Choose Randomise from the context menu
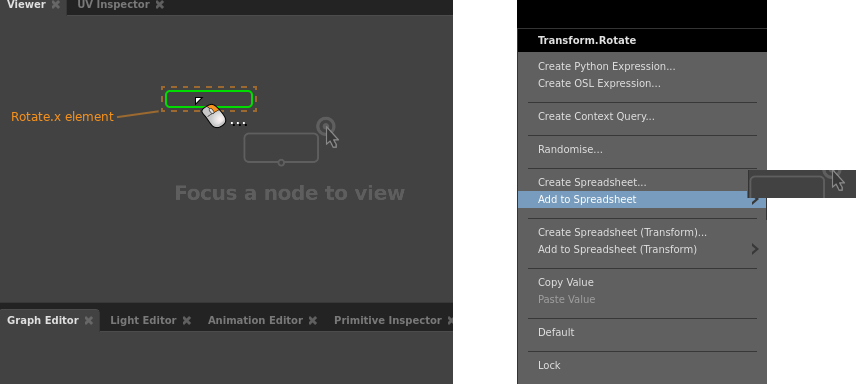Image resolution: width=856 pixels, height=384 pixels. [x=570, y=150]
